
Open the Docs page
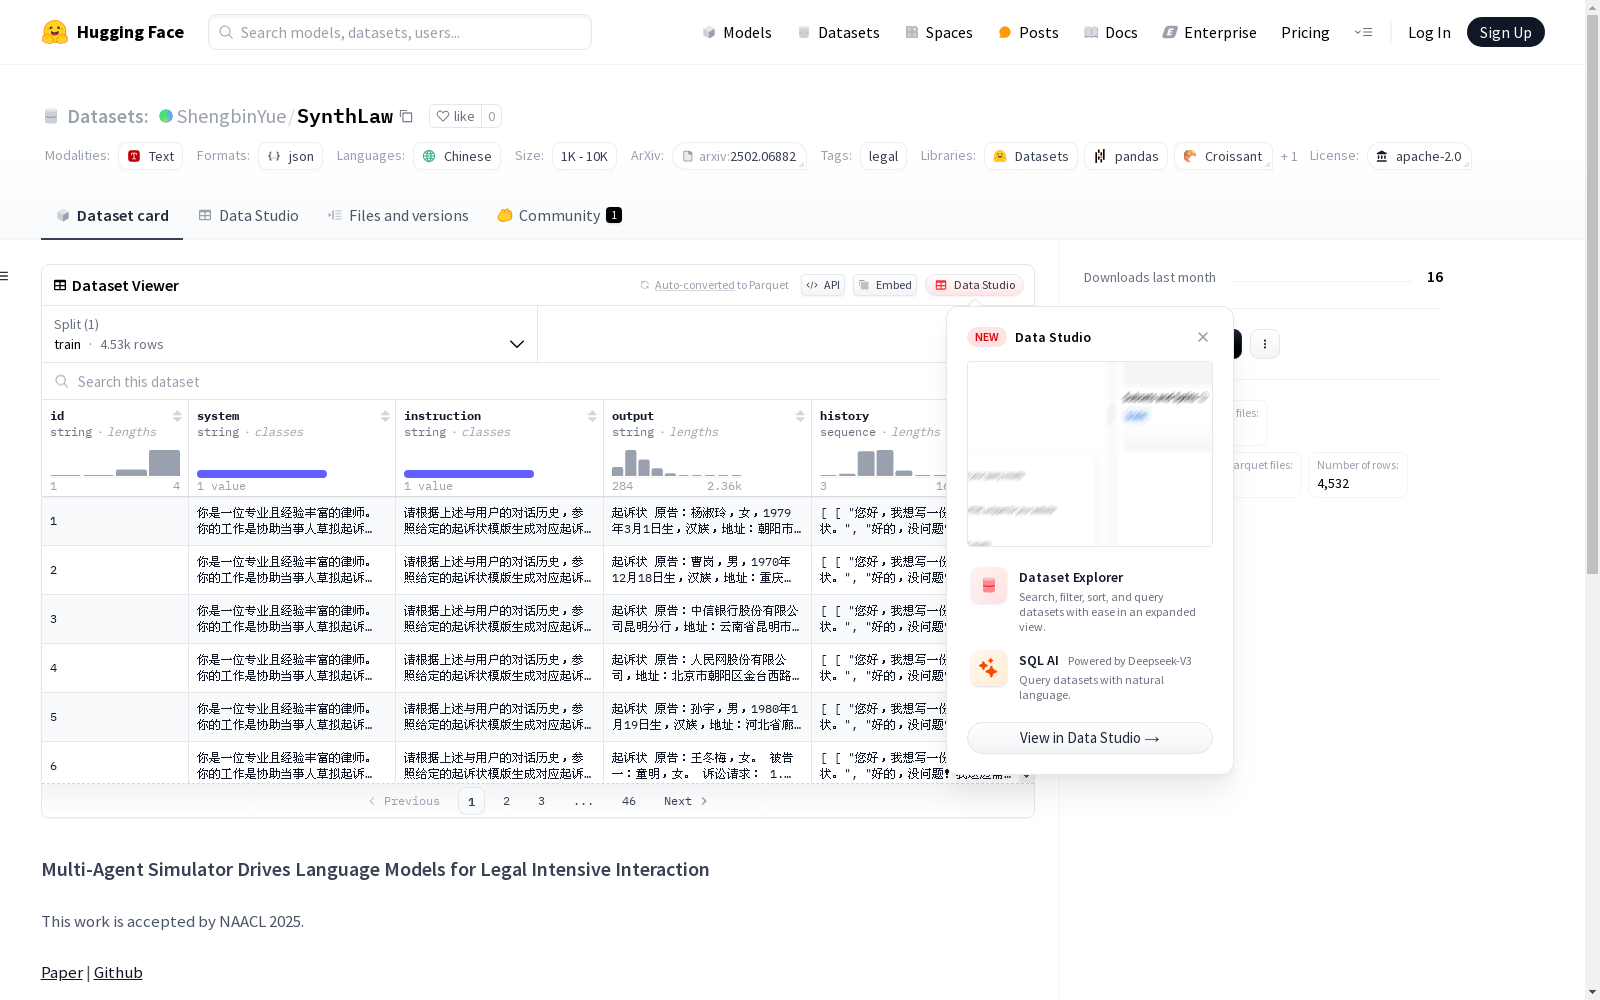pyautogui.click(x=1110, y=32)
